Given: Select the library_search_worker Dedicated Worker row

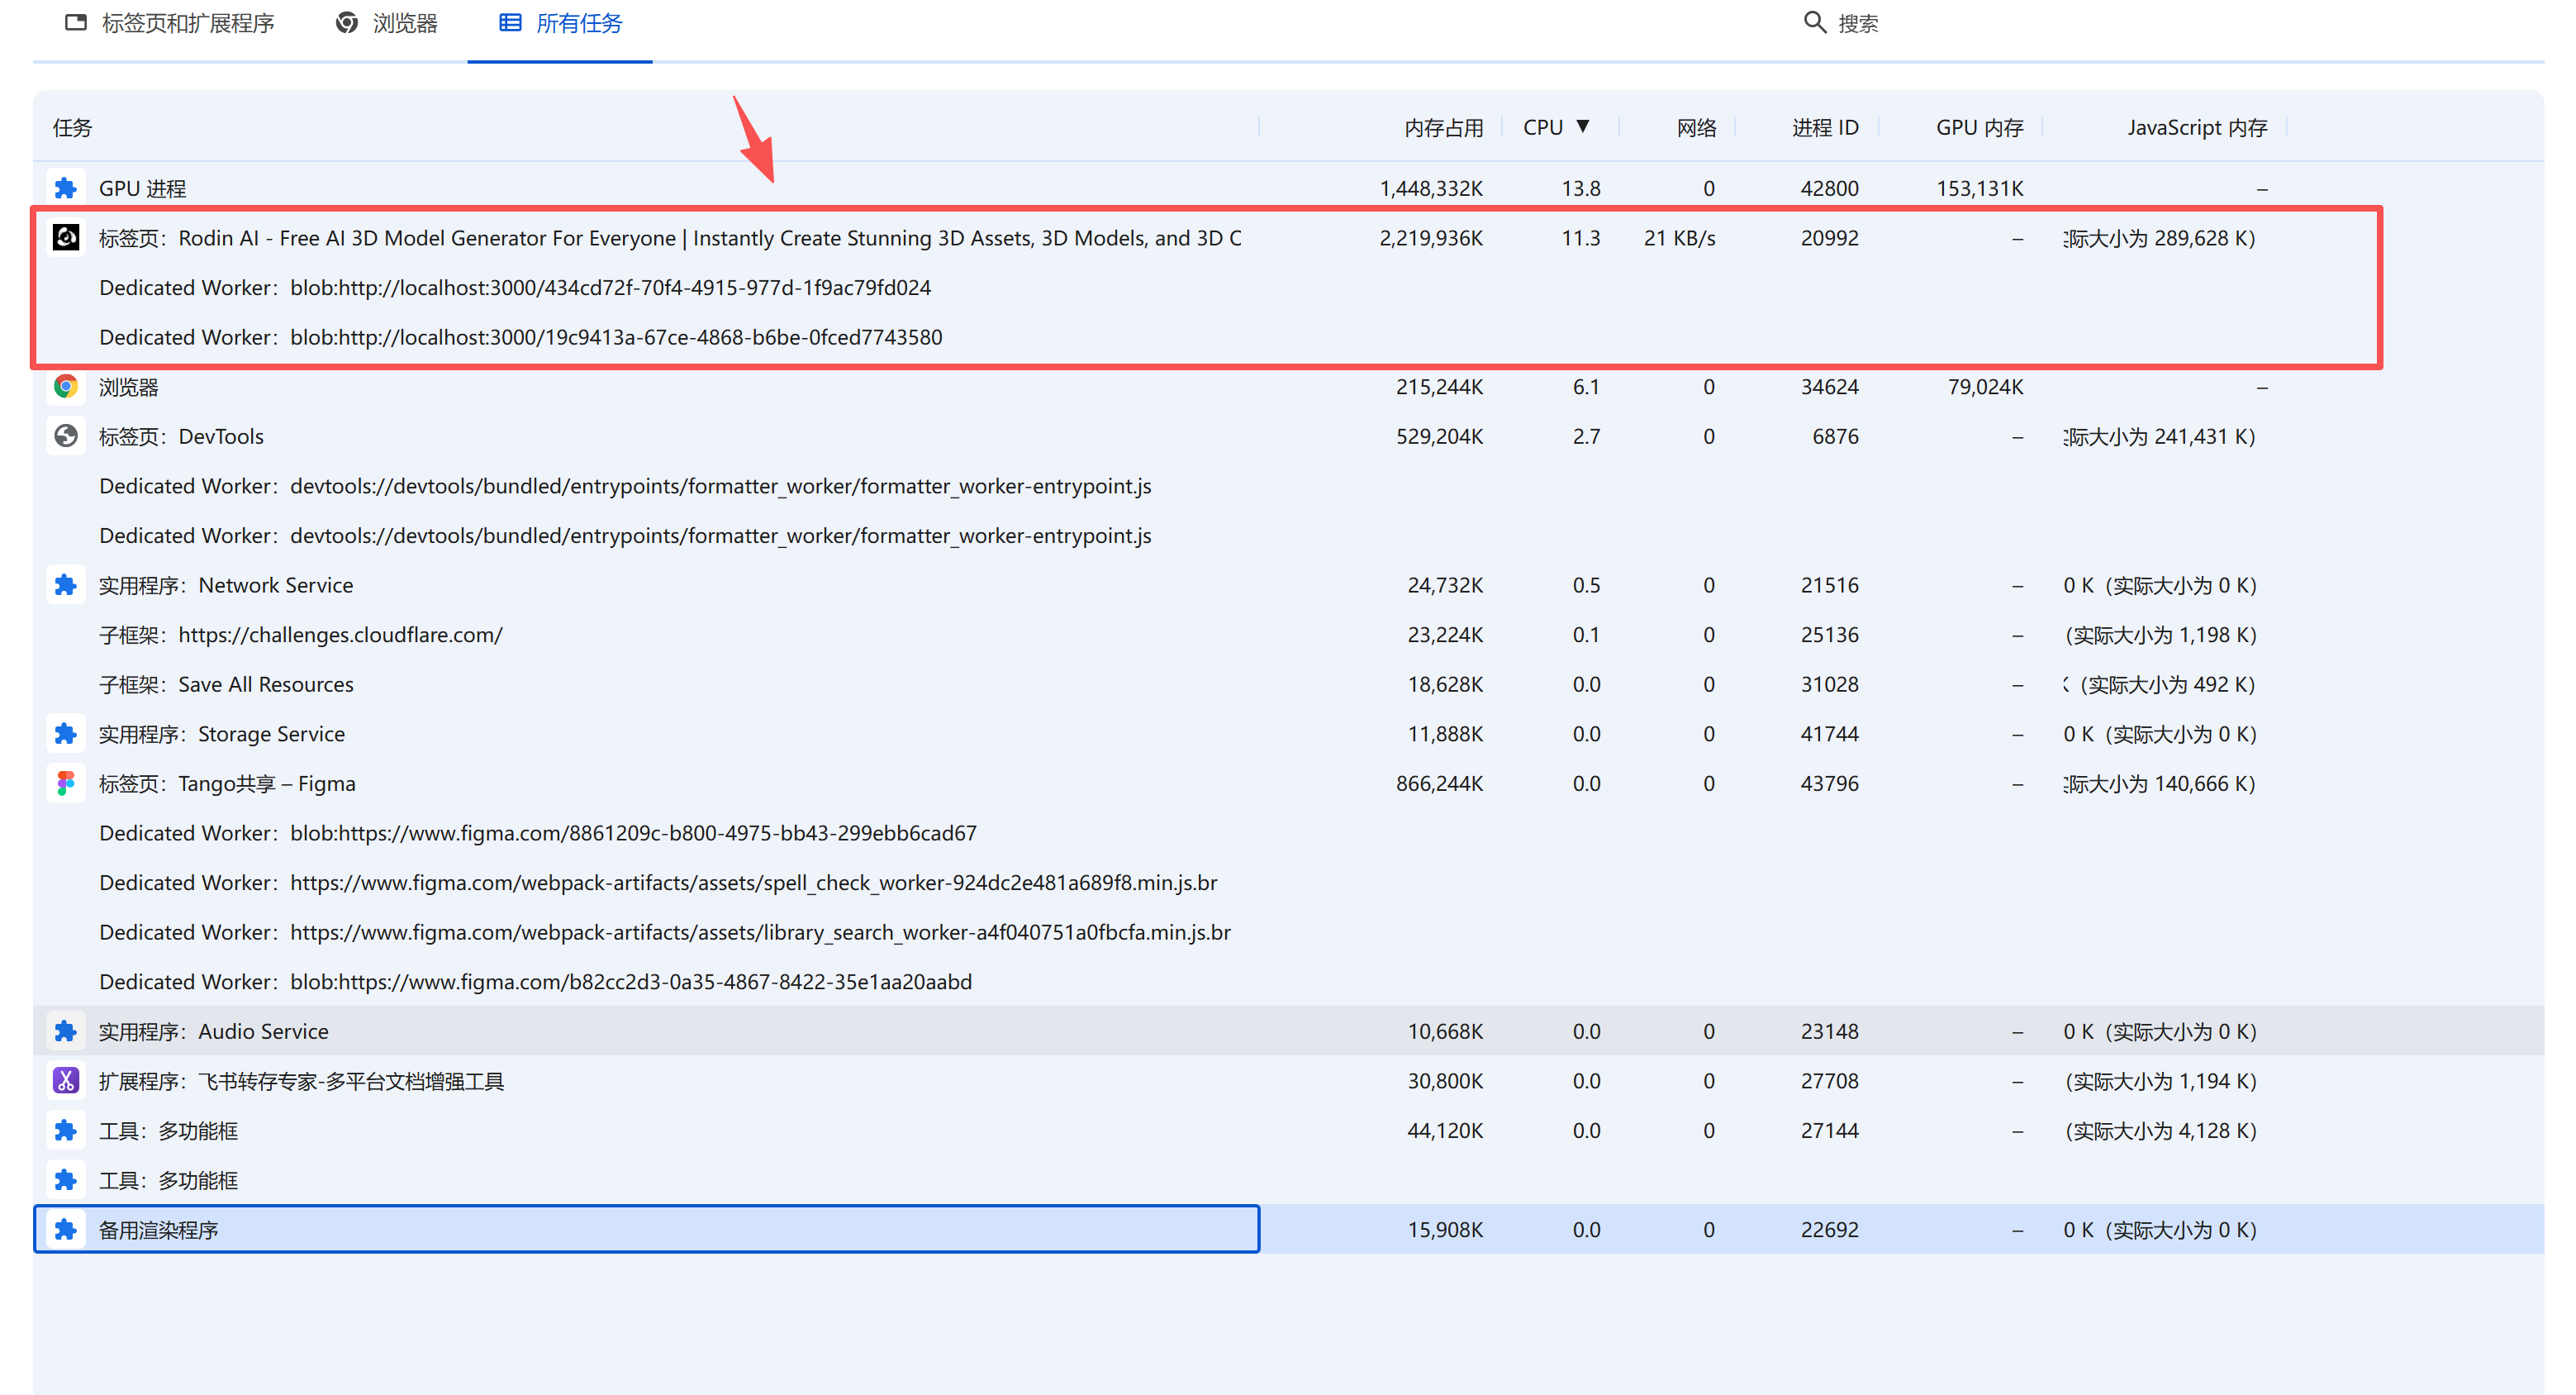Looking at the screenshot, I should 1288,932.
